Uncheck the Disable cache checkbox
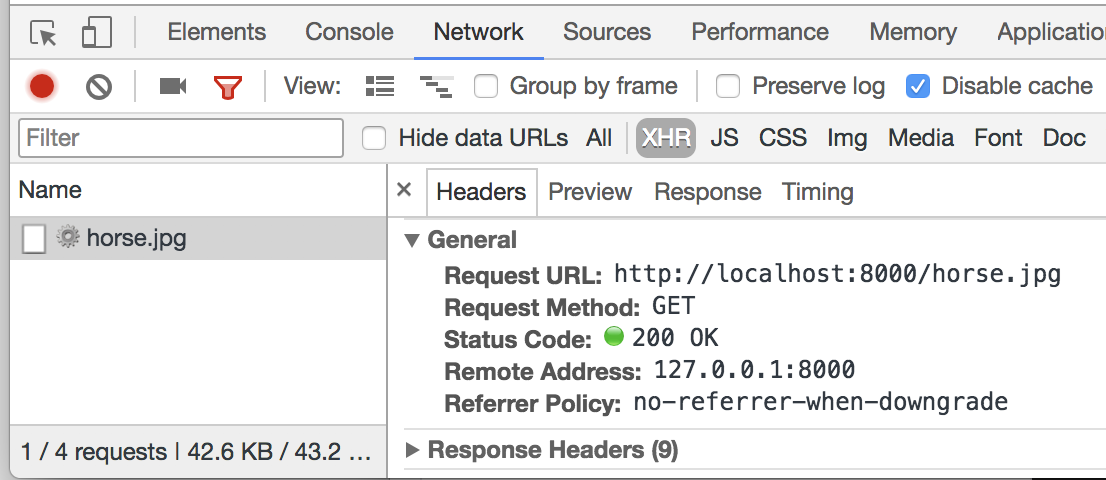Screen dimensions: 1106x480 point(918,87)
